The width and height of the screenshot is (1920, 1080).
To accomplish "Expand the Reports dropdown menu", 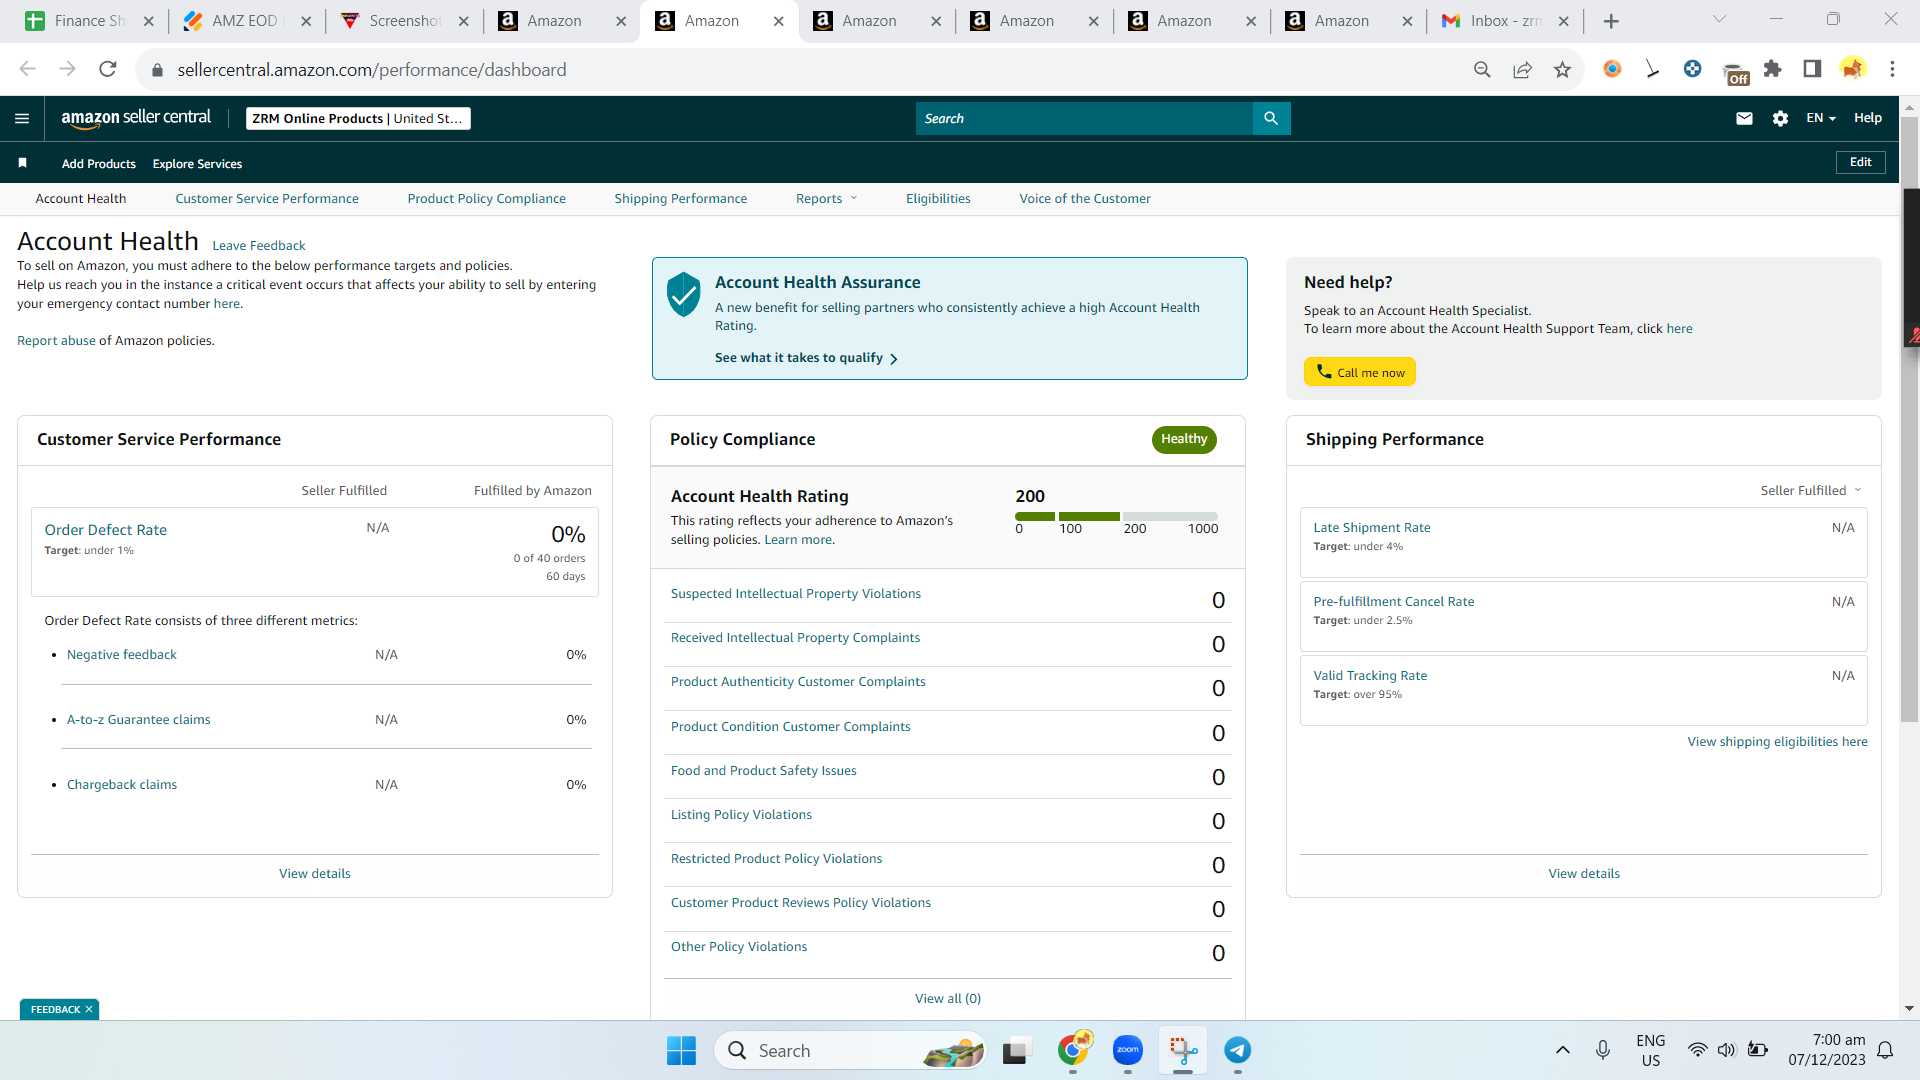I will [826, 198].
